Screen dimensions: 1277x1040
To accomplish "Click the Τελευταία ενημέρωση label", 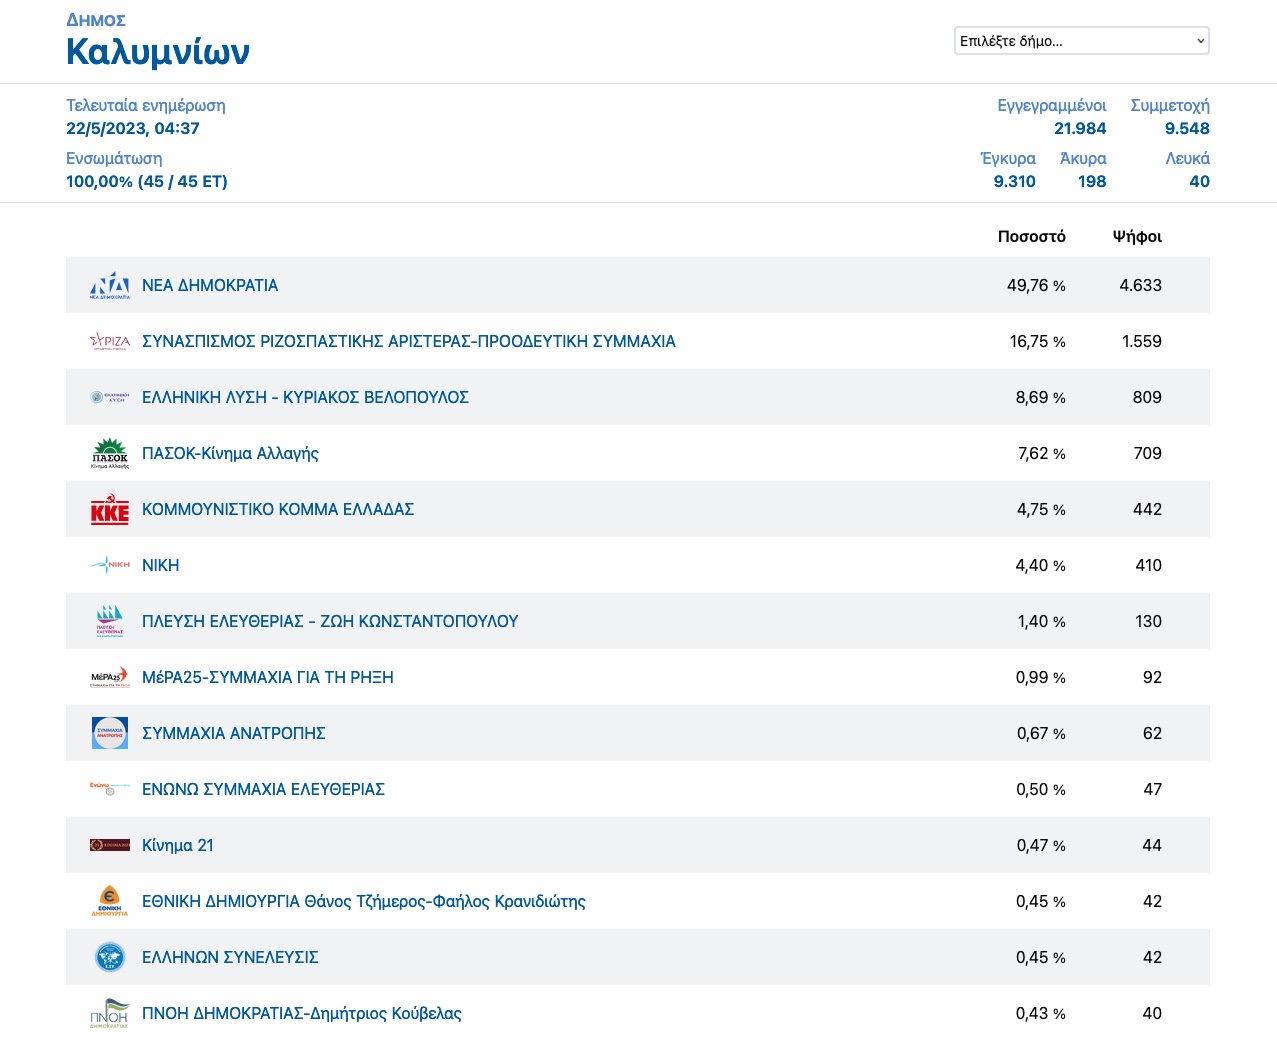I will click(x=146, y=105).
